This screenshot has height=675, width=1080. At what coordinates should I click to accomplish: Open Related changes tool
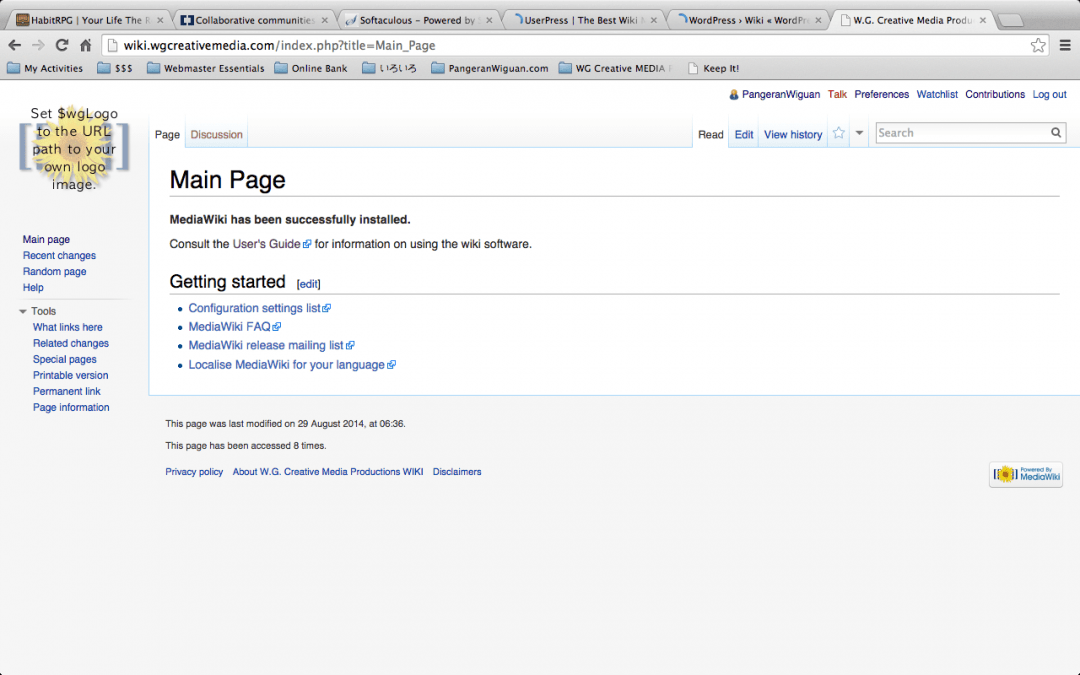click(x=71, y=343)
